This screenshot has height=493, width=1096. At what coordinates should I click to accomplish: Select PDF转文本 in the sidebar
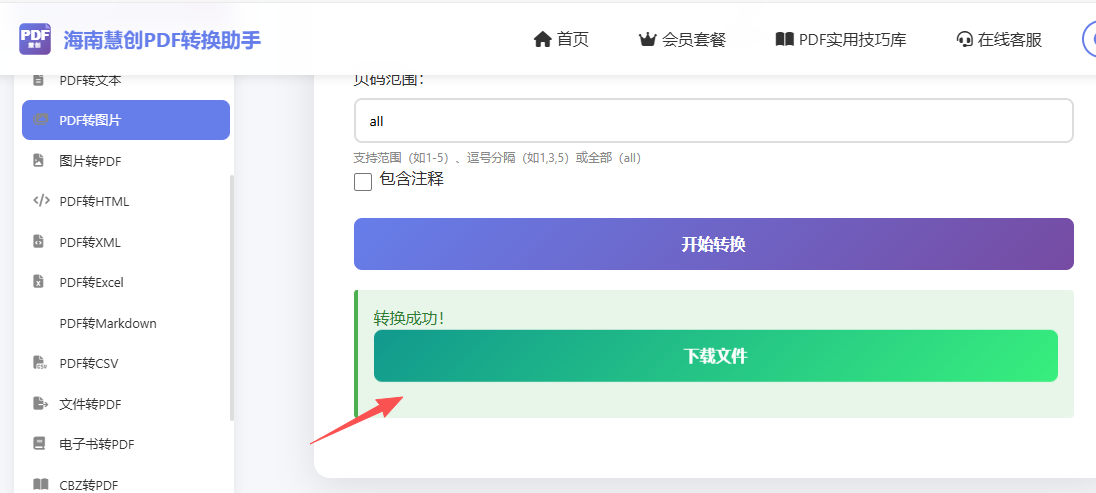[x=126, y=80]
